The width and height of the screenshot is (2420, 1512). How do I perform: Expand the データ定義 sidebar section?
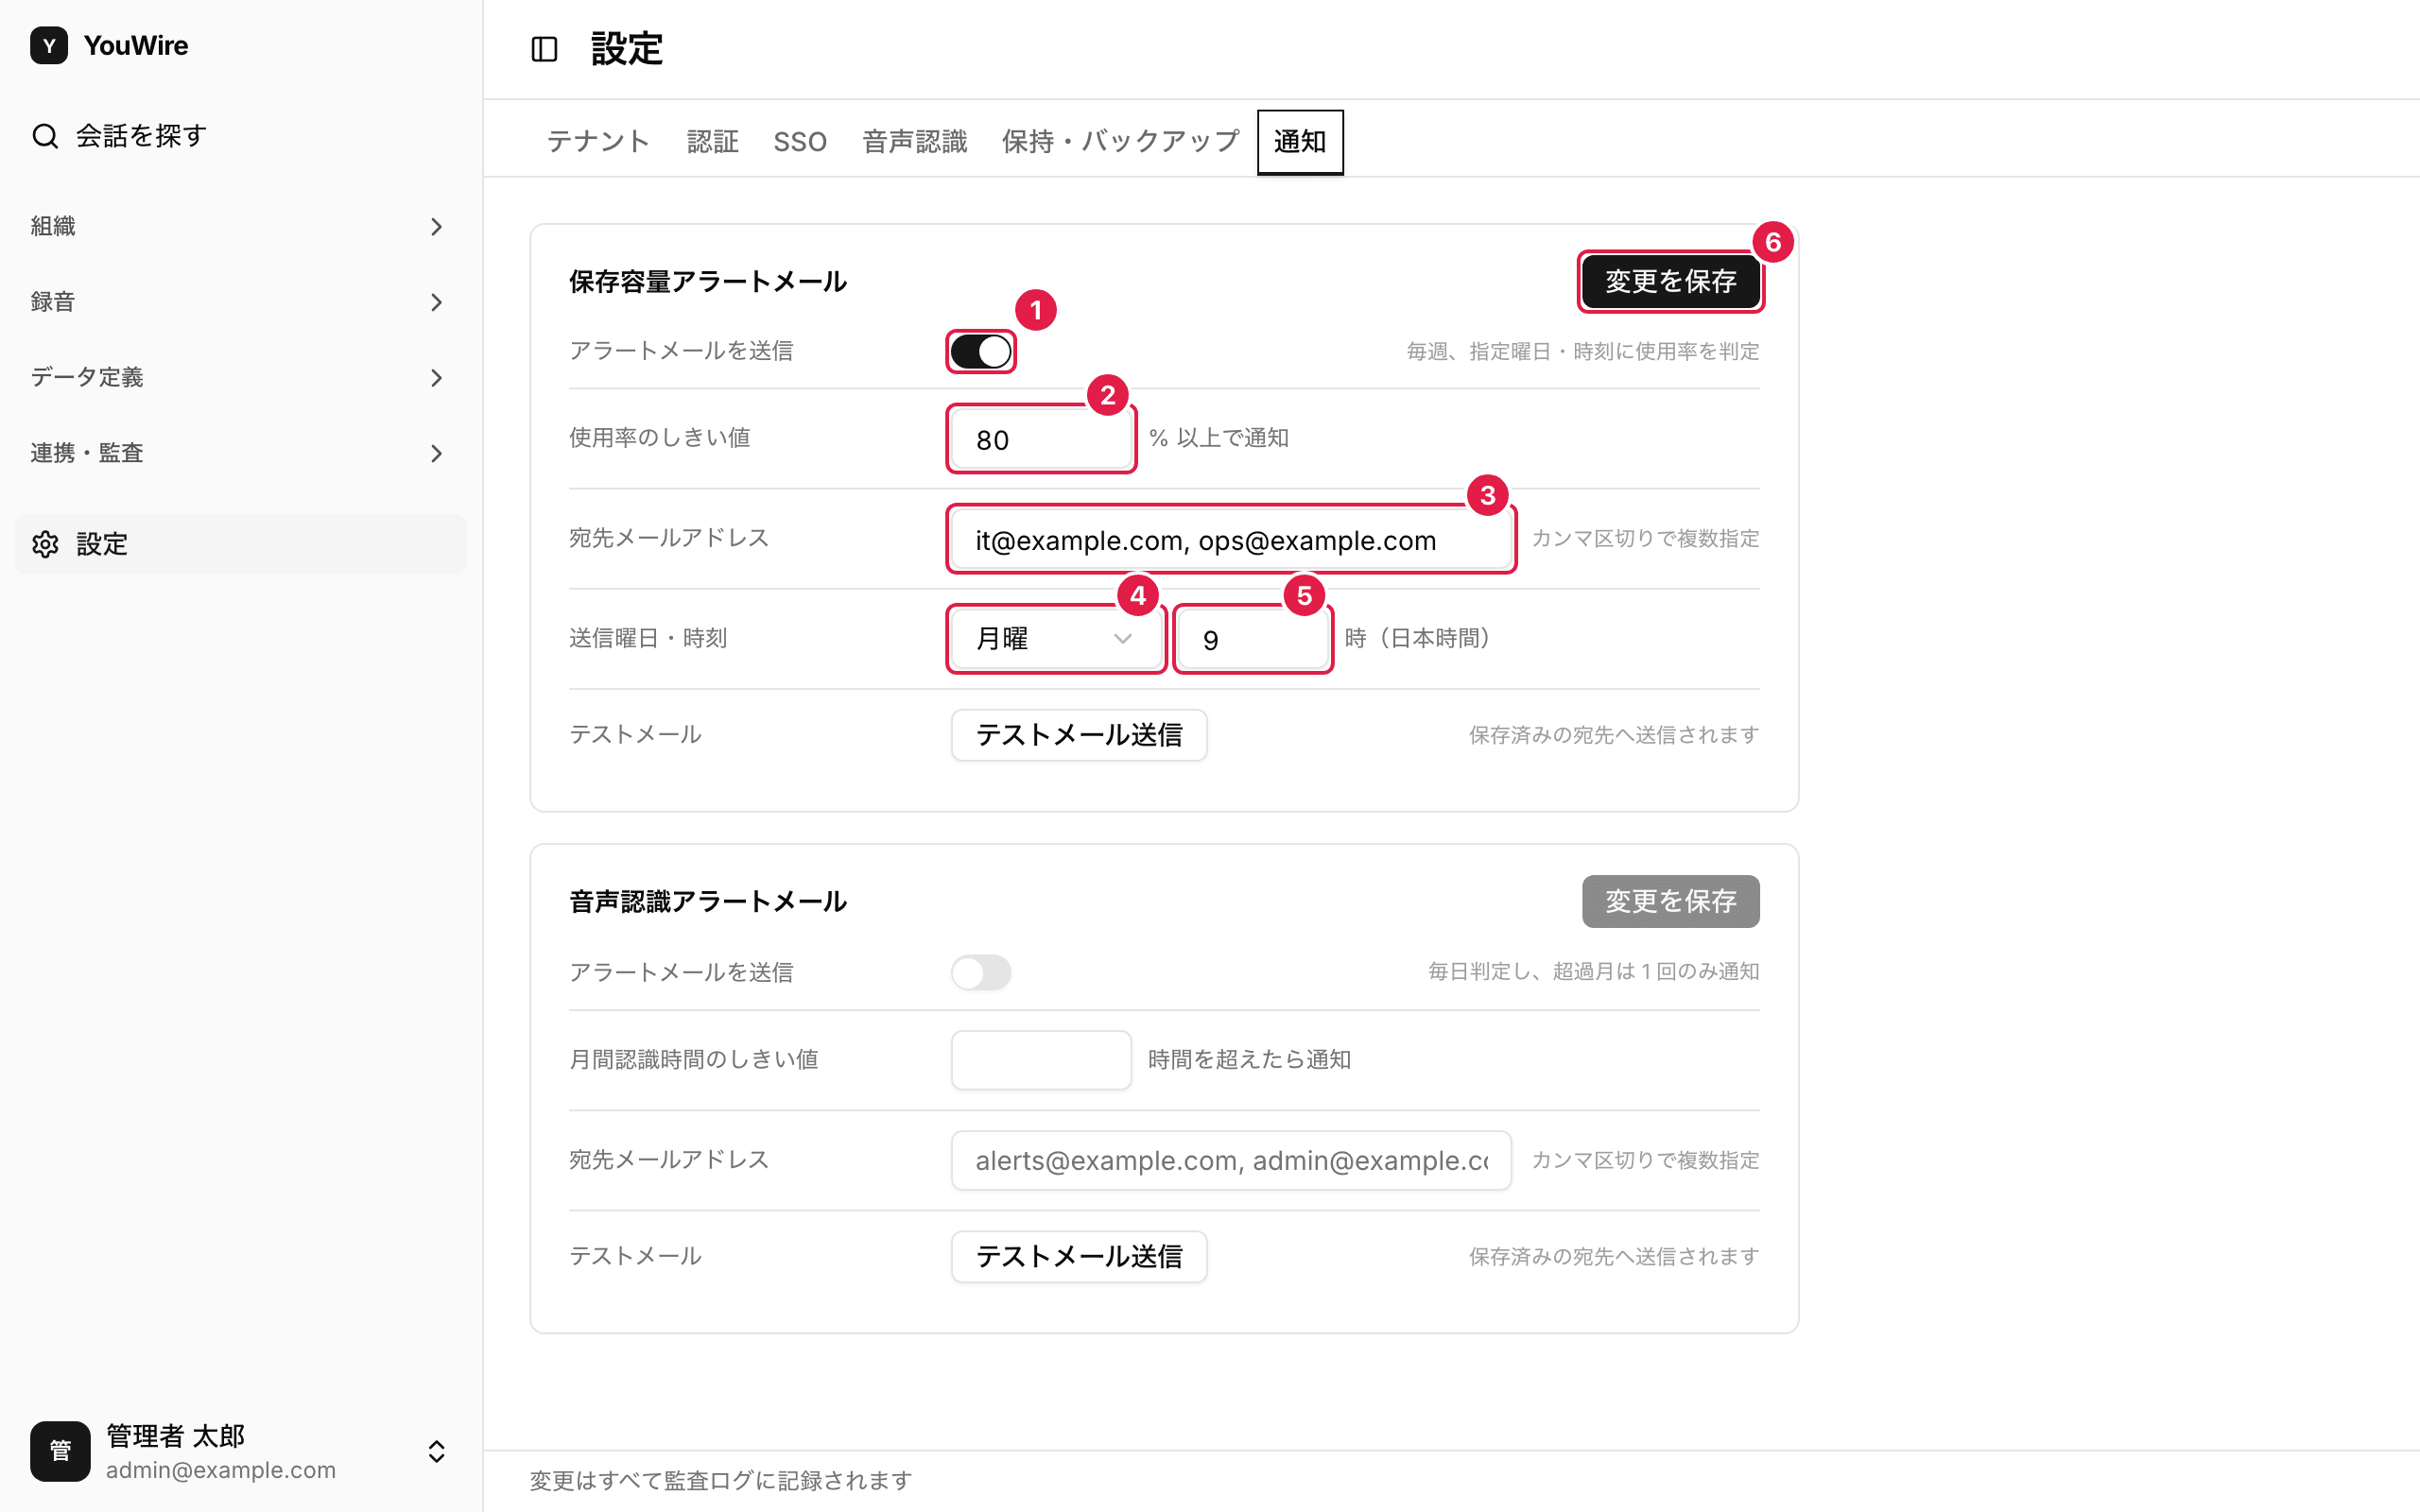click(240, 377)
